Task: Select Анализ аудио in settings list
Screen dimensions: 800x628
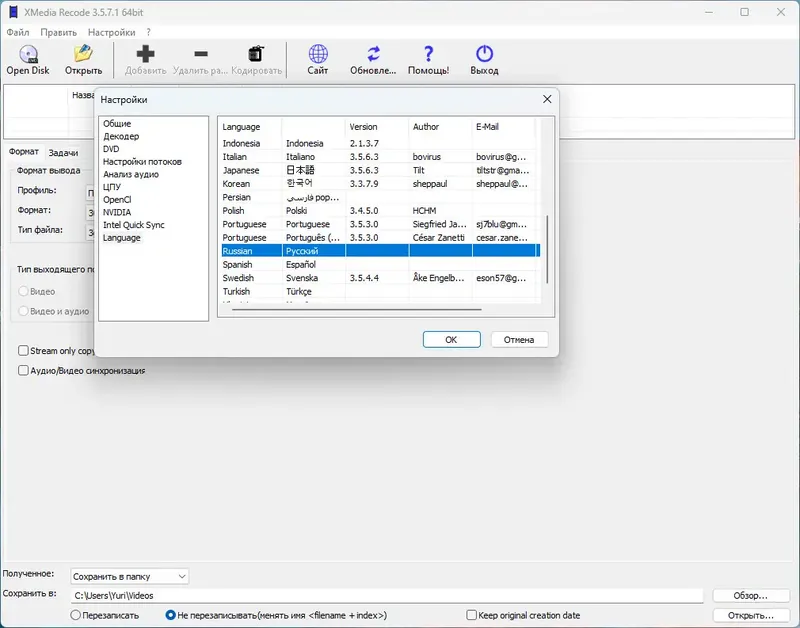Action: (131, 174)
